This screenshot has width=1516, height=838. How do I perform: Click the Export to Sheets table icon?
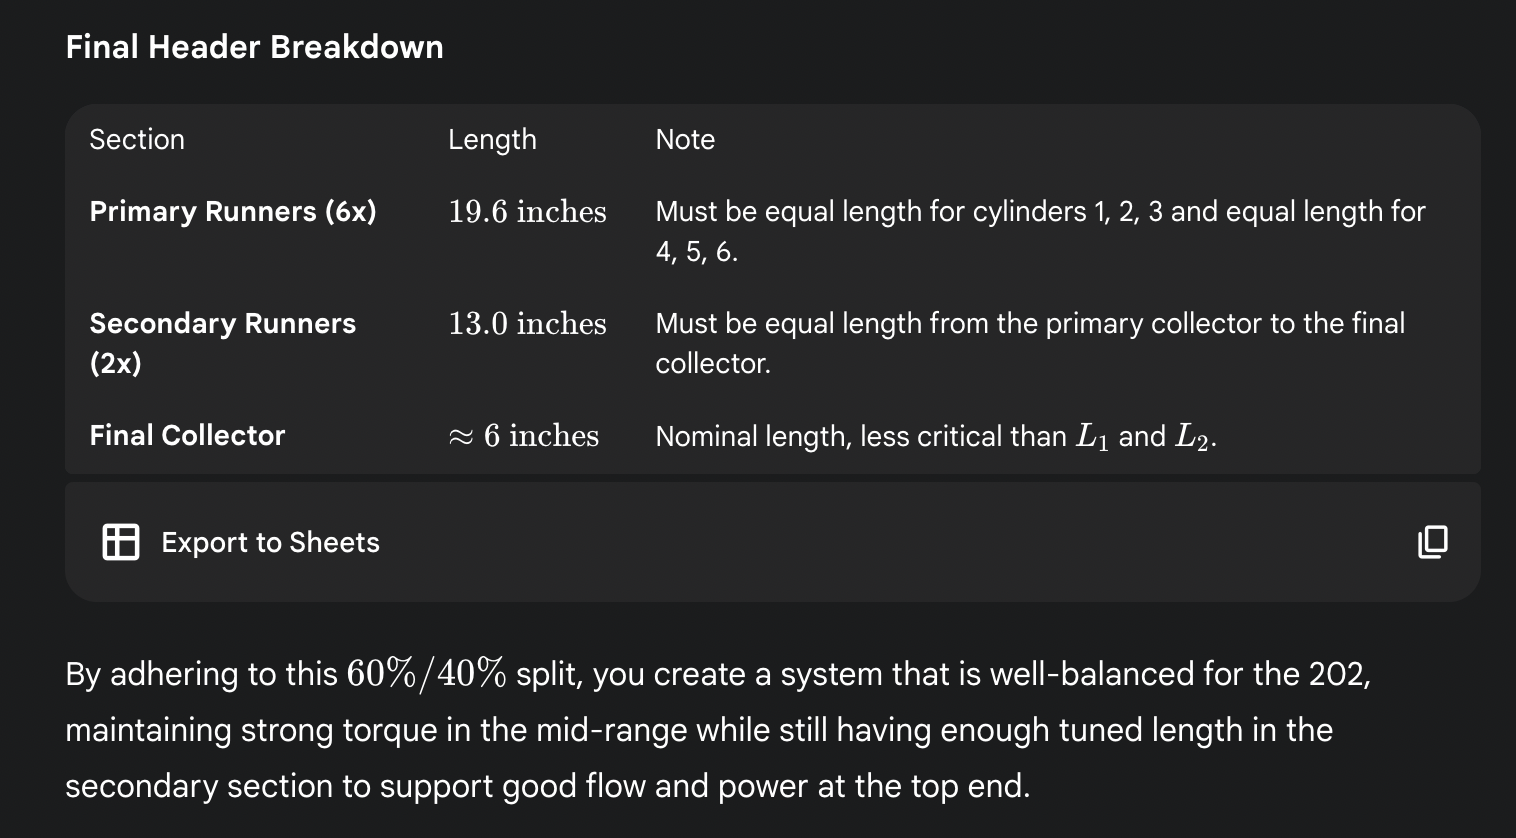point(121,542)
